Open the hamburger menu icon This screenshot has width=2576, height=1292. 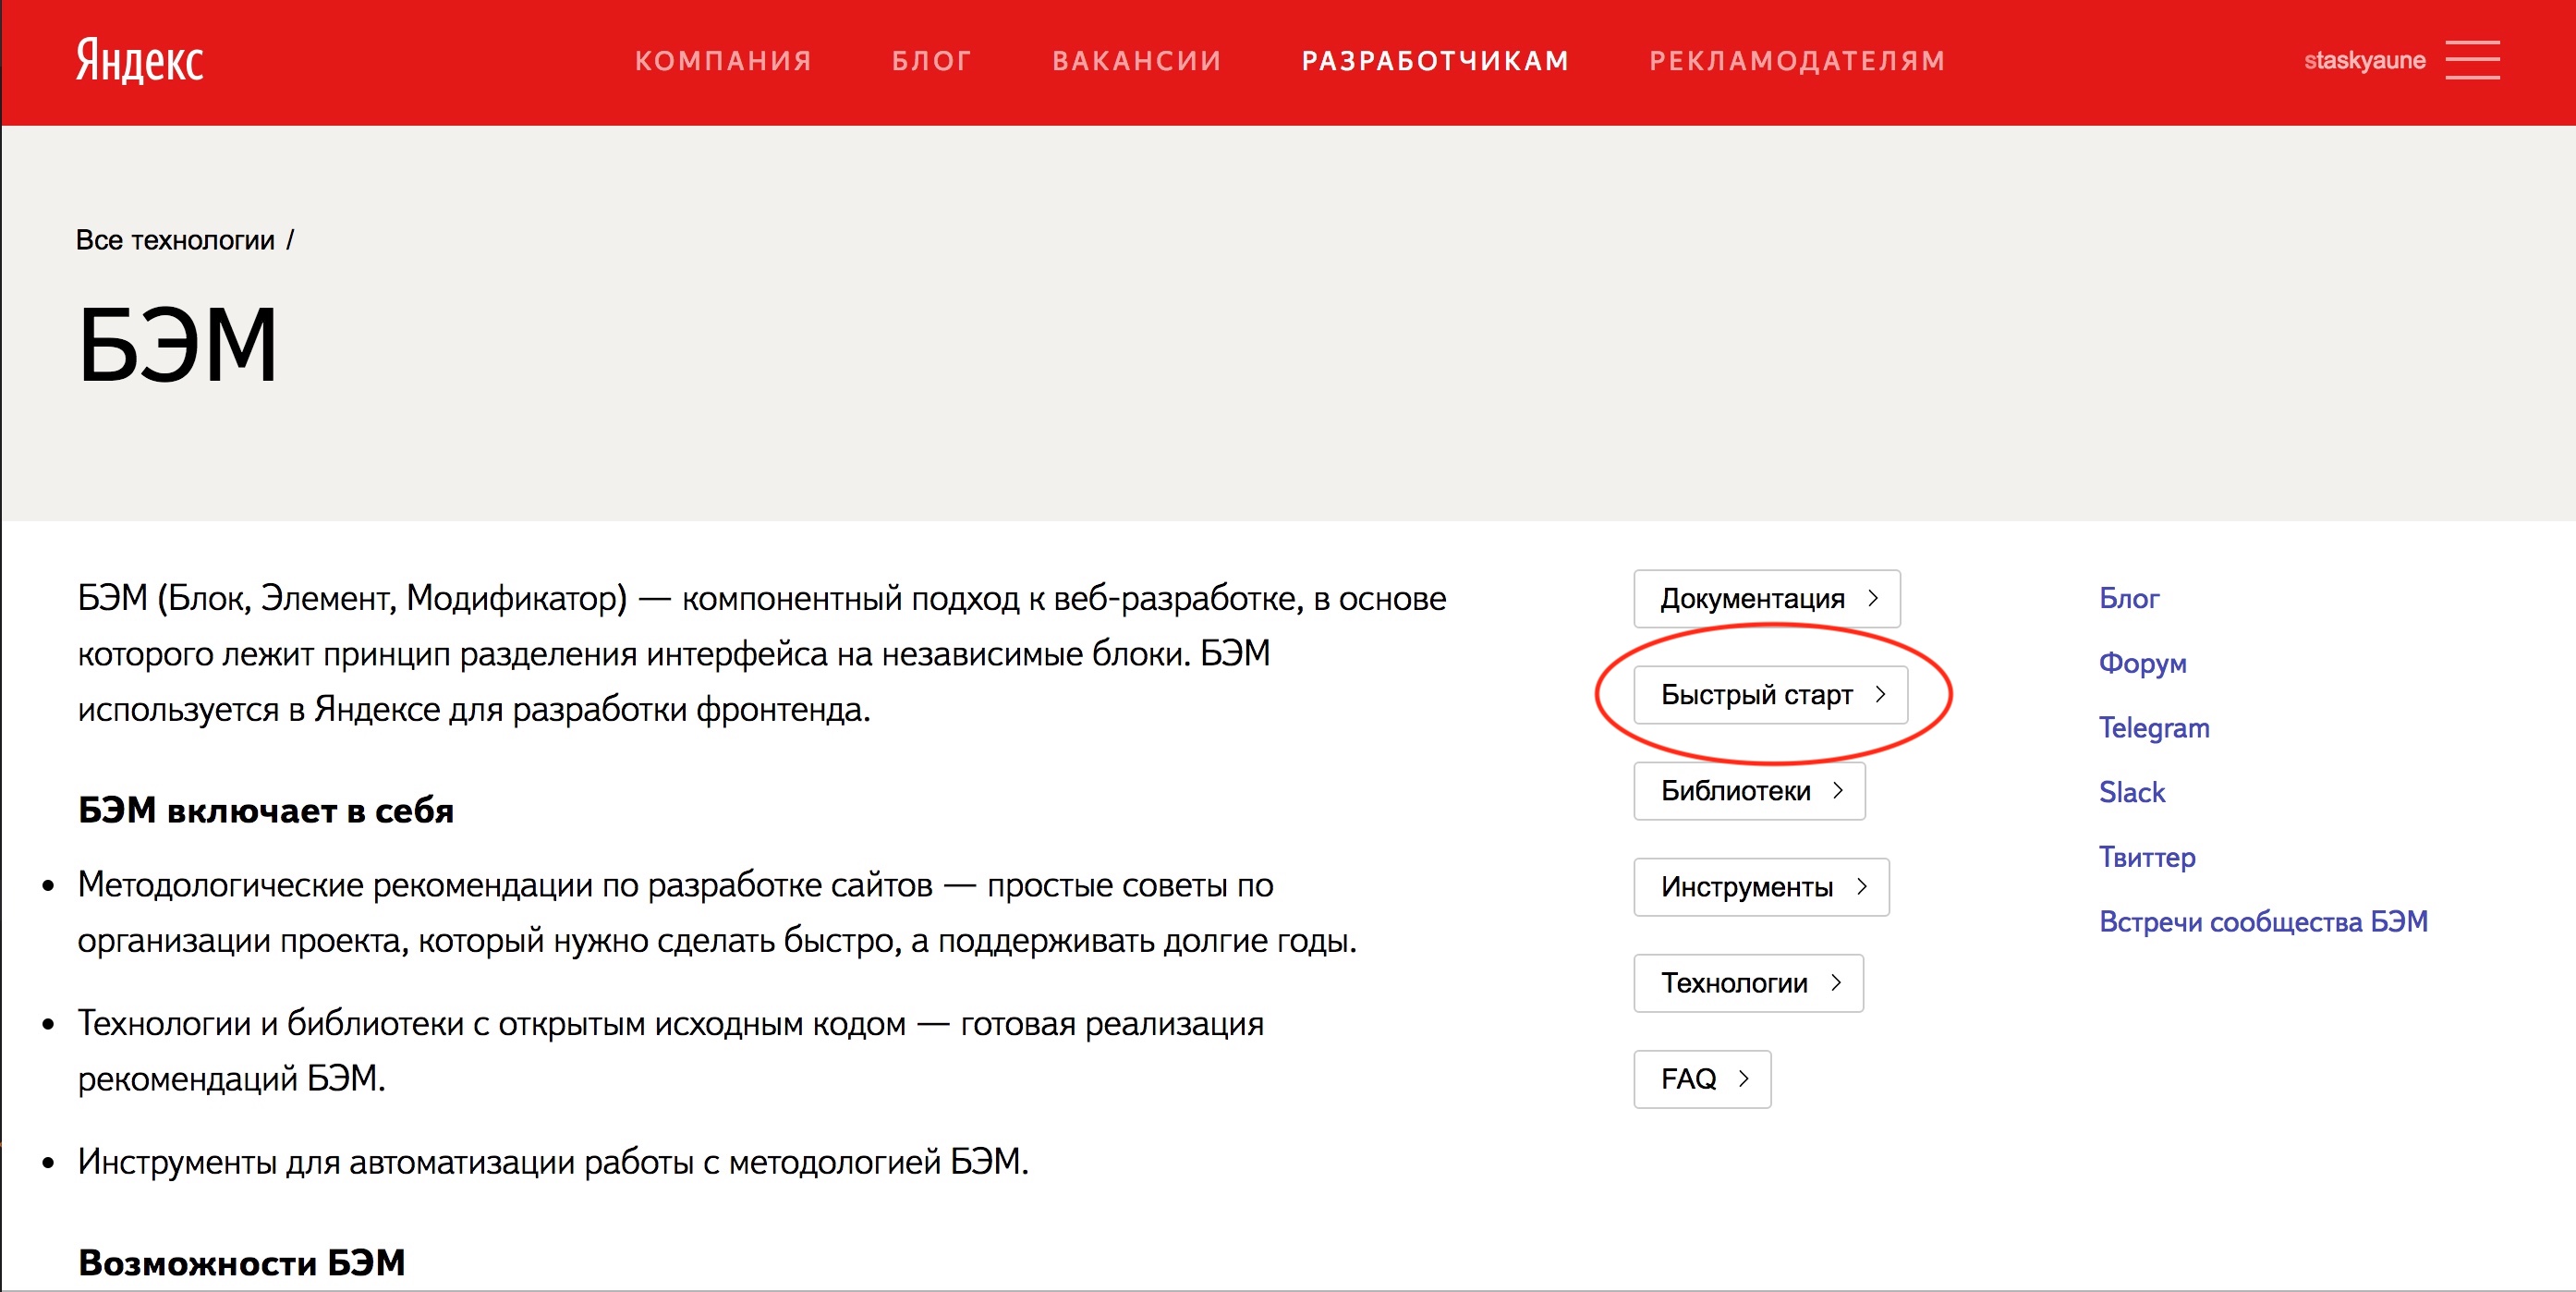pos(2472,60)
